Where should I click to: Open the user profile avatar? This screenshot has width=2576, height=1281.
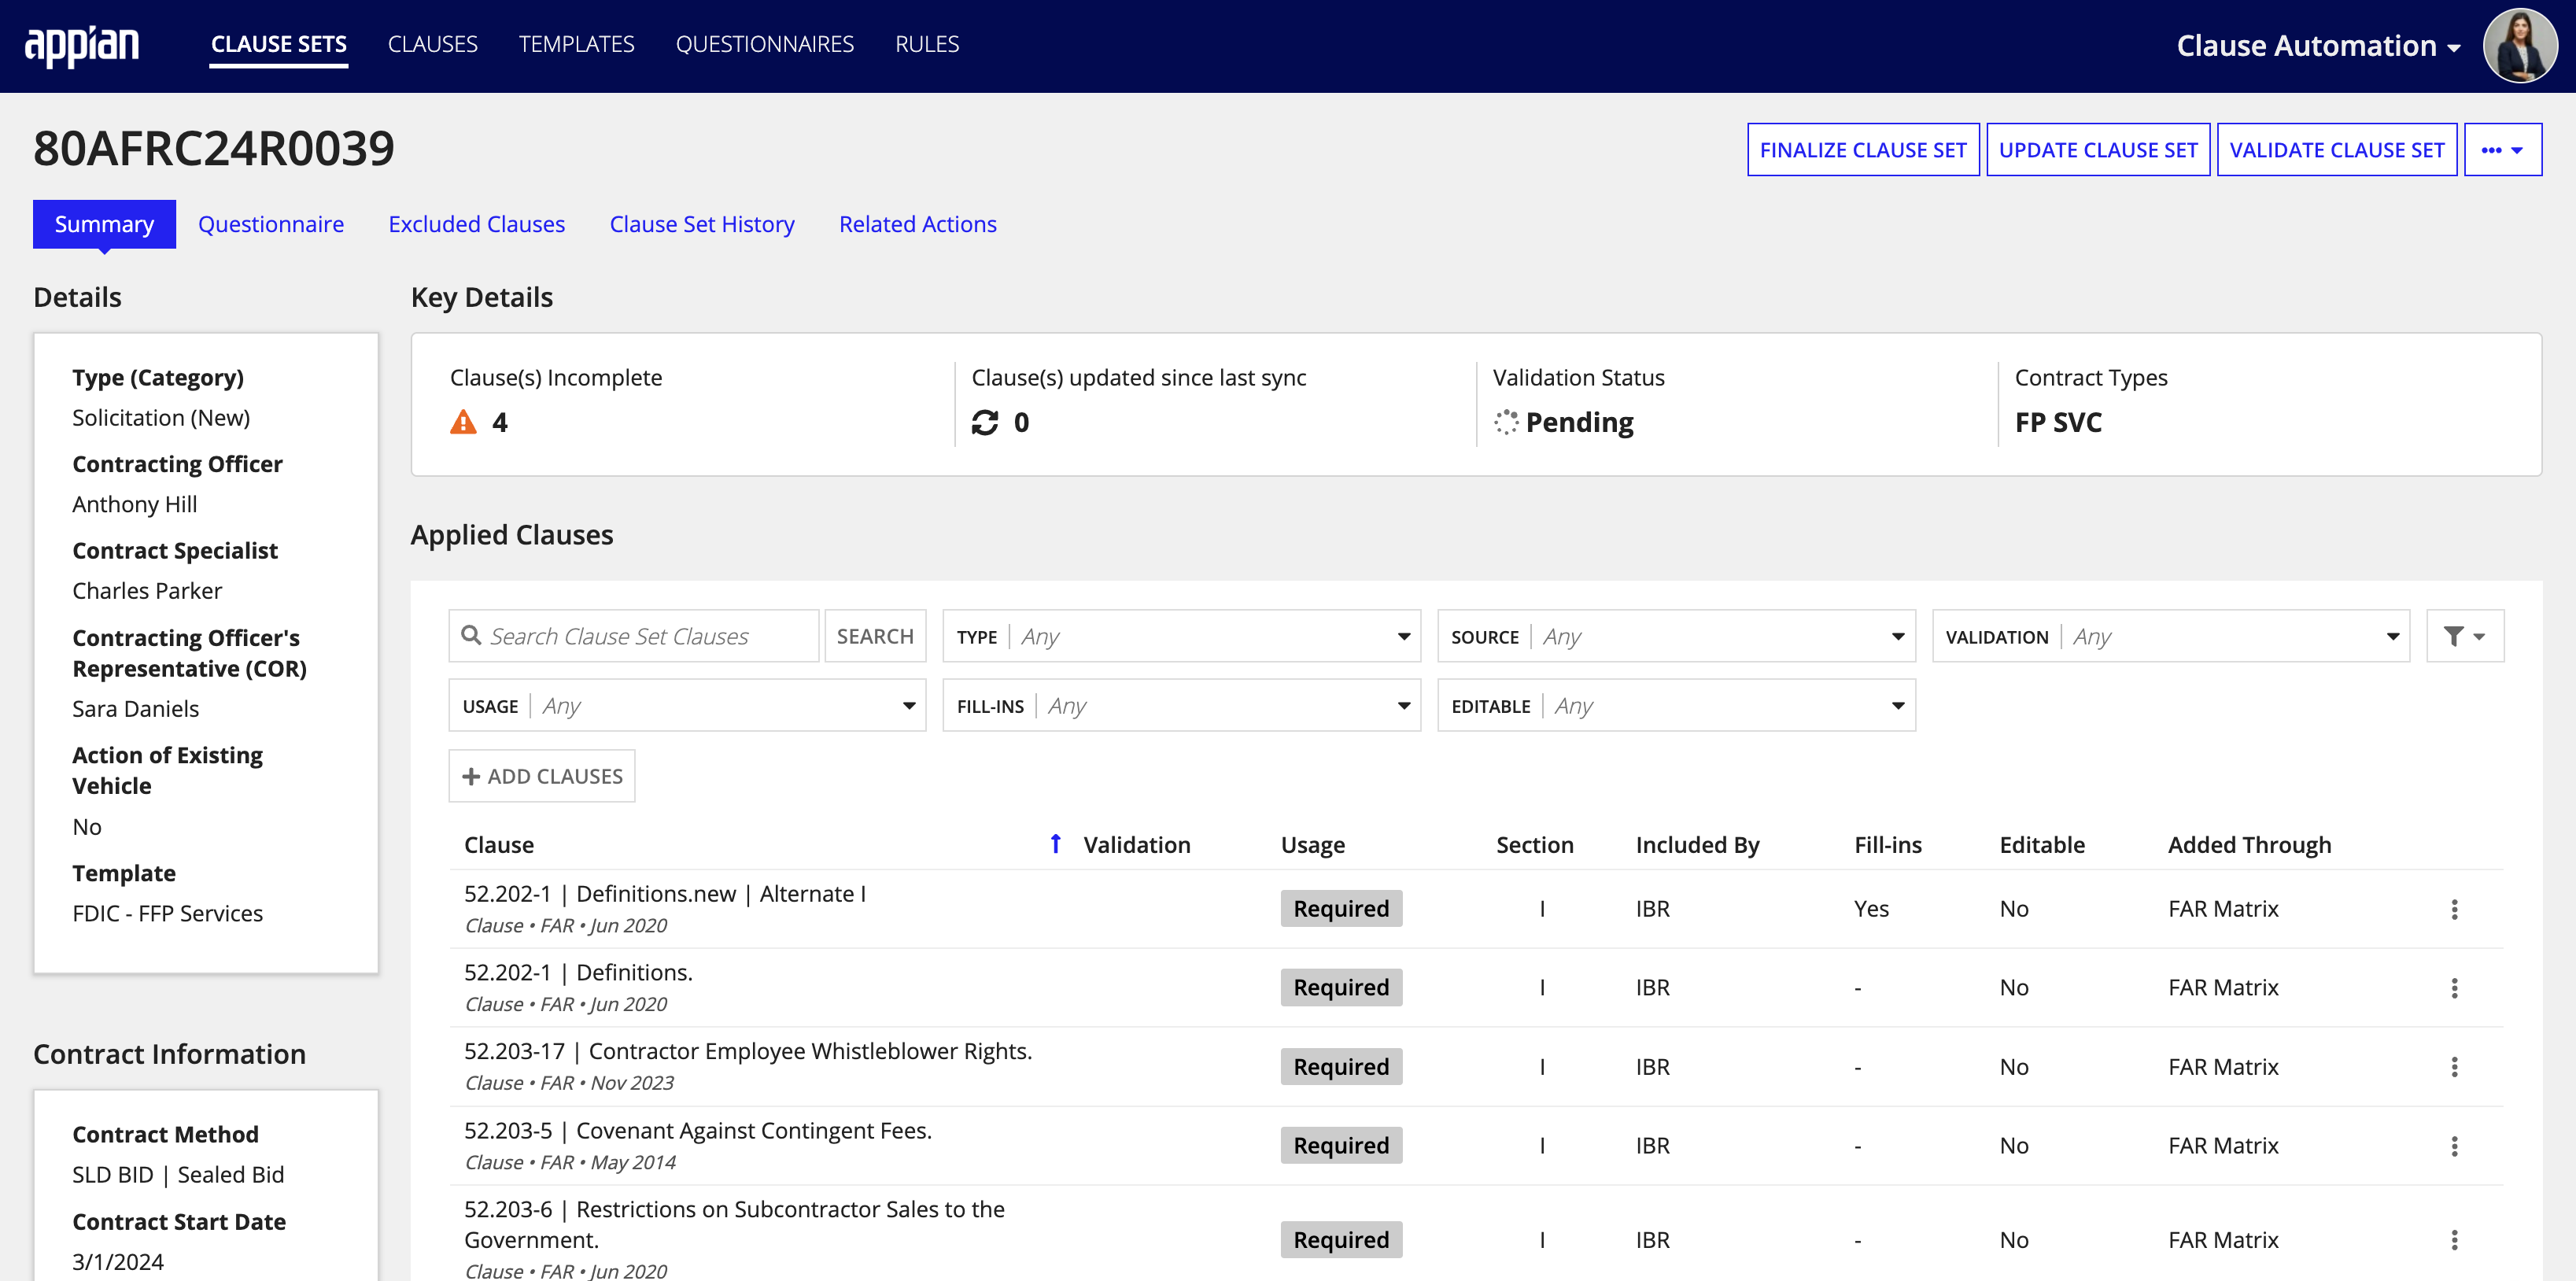point(2519,46)
